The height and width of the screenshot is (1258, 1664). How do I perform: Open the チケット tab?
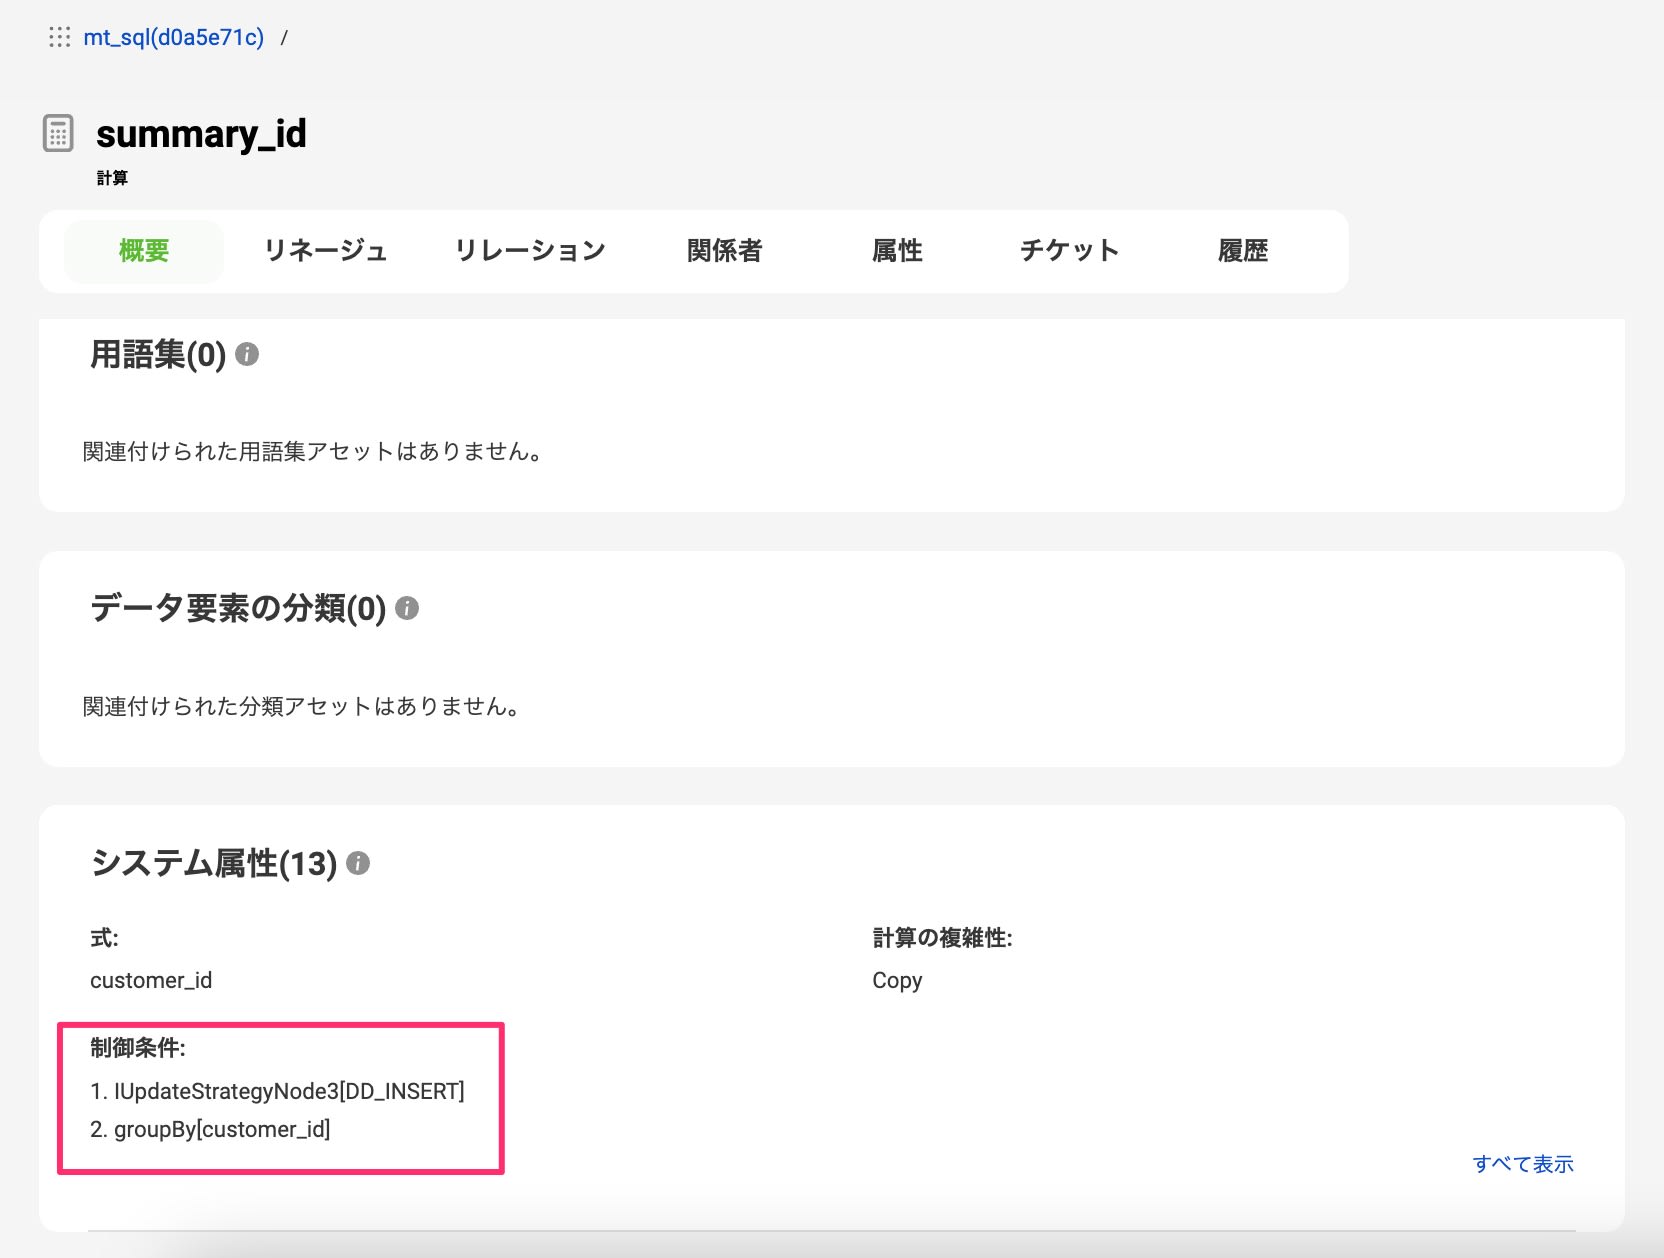[1069, 251]
